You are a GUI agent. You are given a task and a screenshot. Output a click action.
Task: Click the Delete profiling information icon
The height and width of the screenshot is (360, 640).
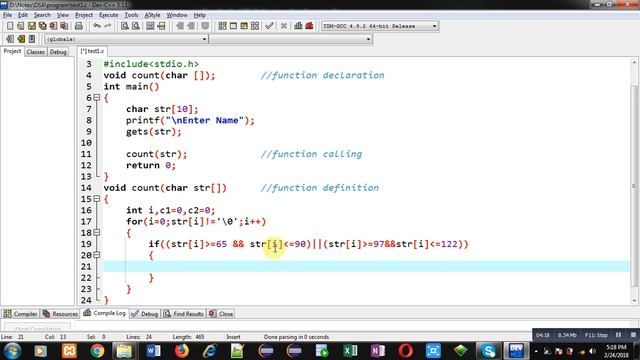click(x=309, y=26)
